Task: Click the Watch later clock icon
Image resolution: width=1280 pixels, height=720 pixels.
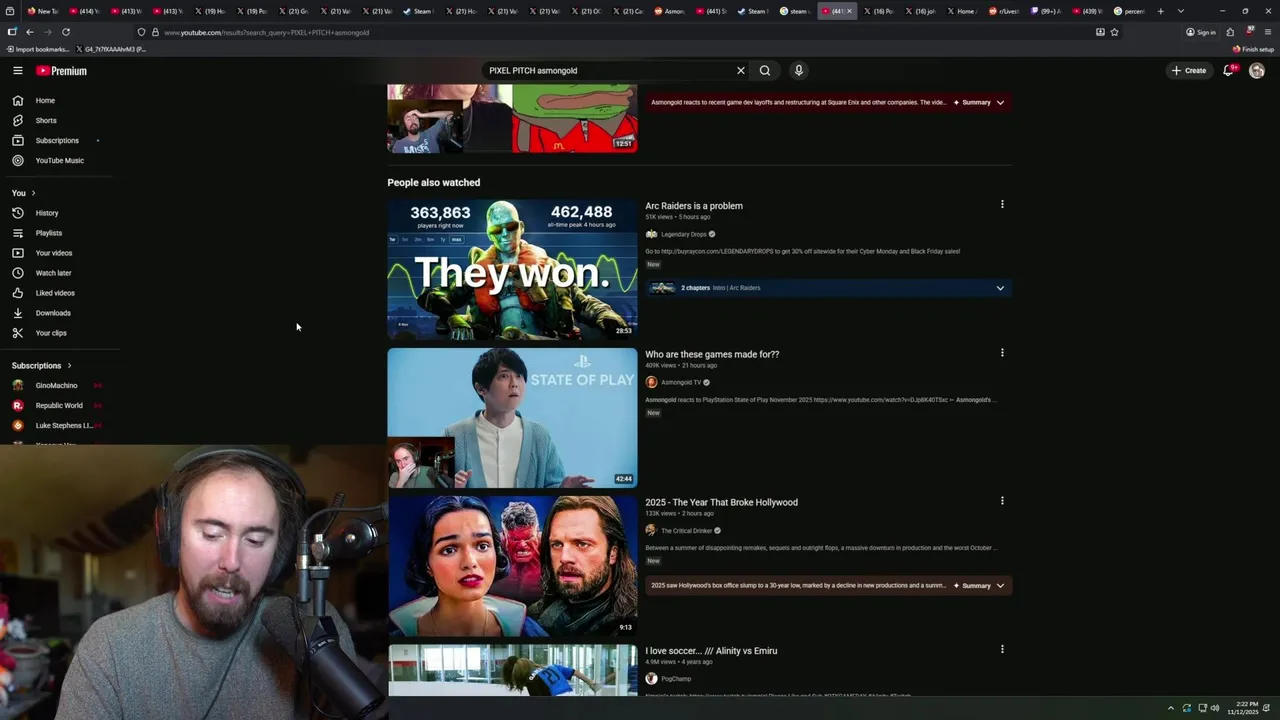Action: pos(17,273)
